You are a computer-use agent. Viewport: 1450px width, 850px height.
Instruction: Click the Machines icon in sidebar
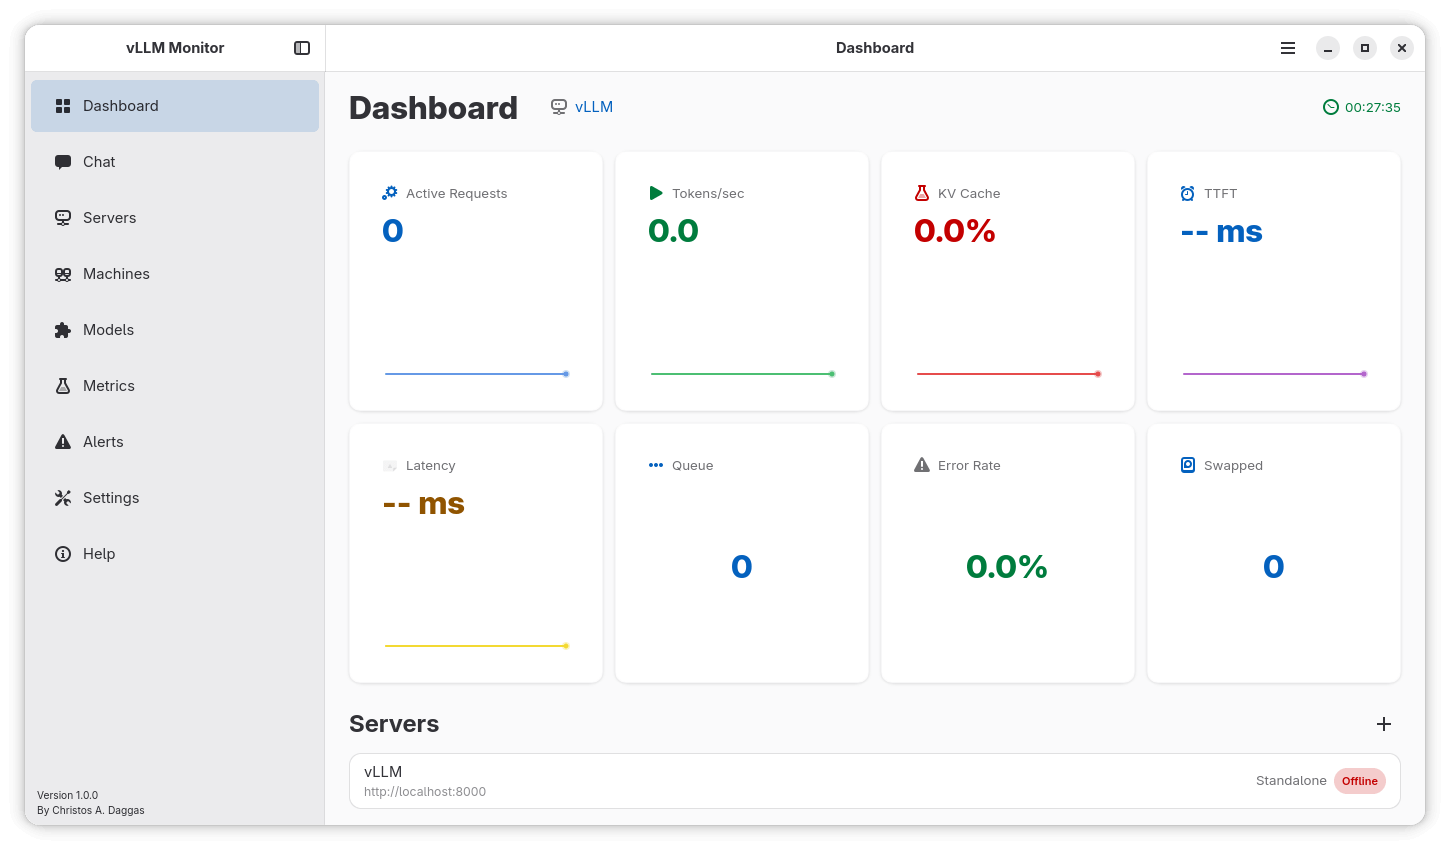(x=63, y=274)
